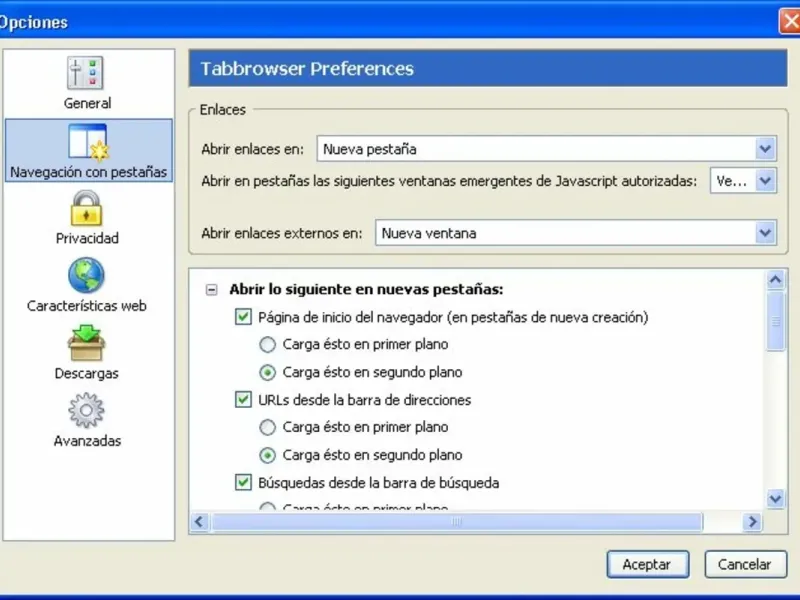Open the Abrir enlaces en dropdown

click(766, 149)
